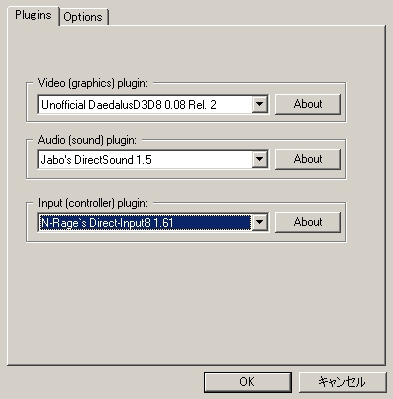Image resolution: width=393 pixels, height=399 pixels.
Task: Expand the Video plugin dropdown arrow
Action: (260, 104)
